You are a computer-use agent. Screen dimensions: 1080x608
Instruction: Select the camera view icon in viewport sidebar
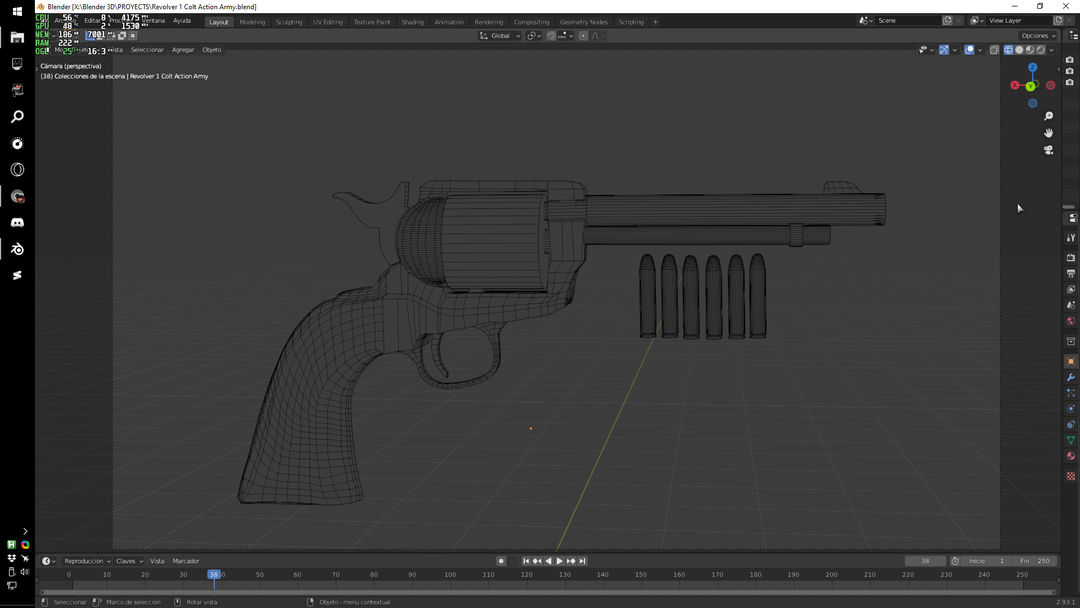(x=1048, y=149)
